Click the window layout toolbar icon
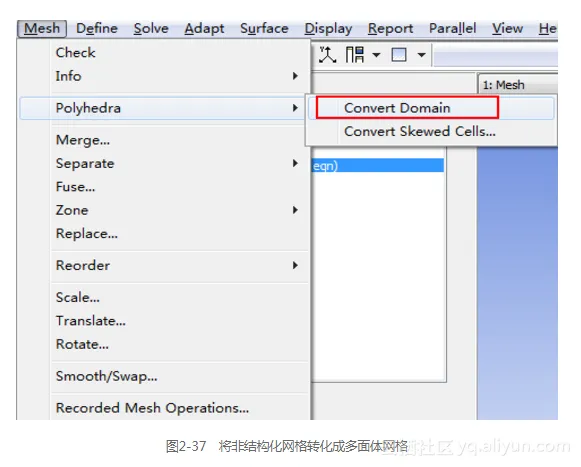 click(355, 54)
